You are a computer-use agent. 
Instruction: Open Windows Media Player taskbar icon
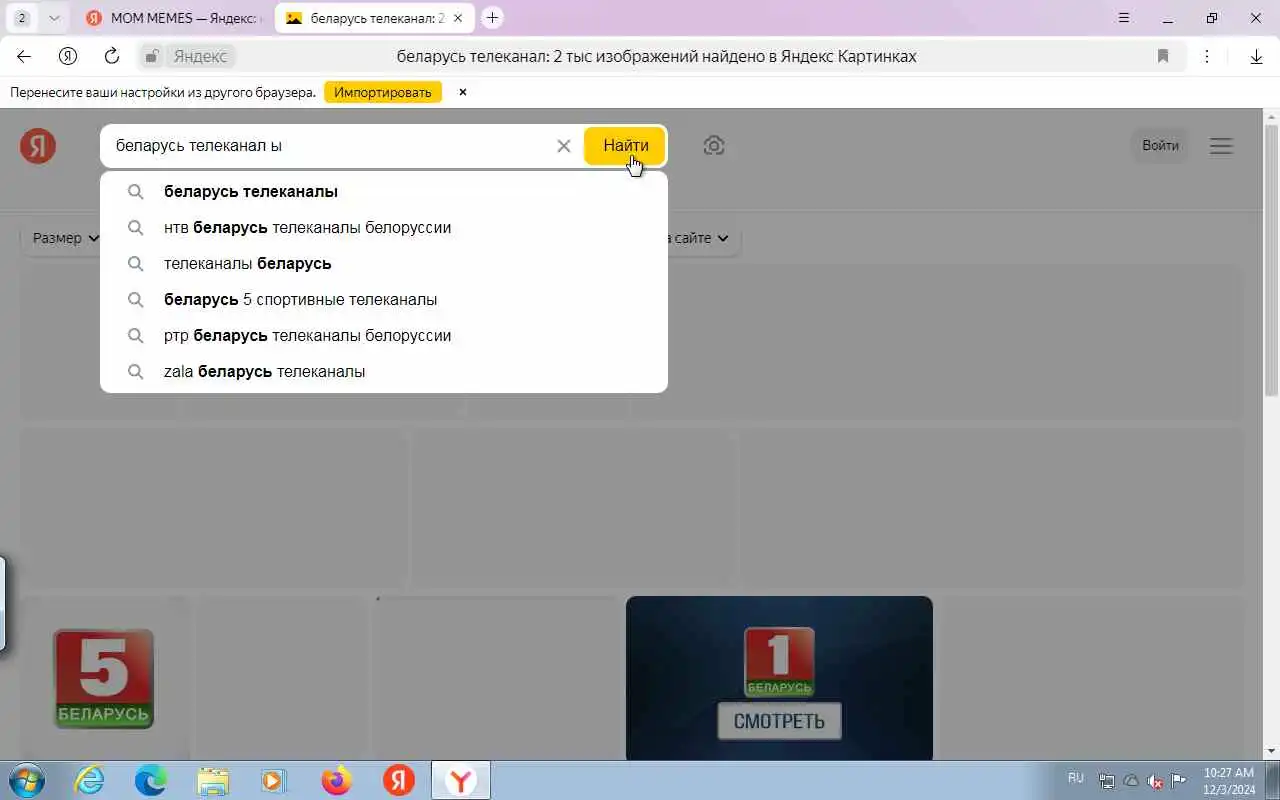(x=274, y=781)
